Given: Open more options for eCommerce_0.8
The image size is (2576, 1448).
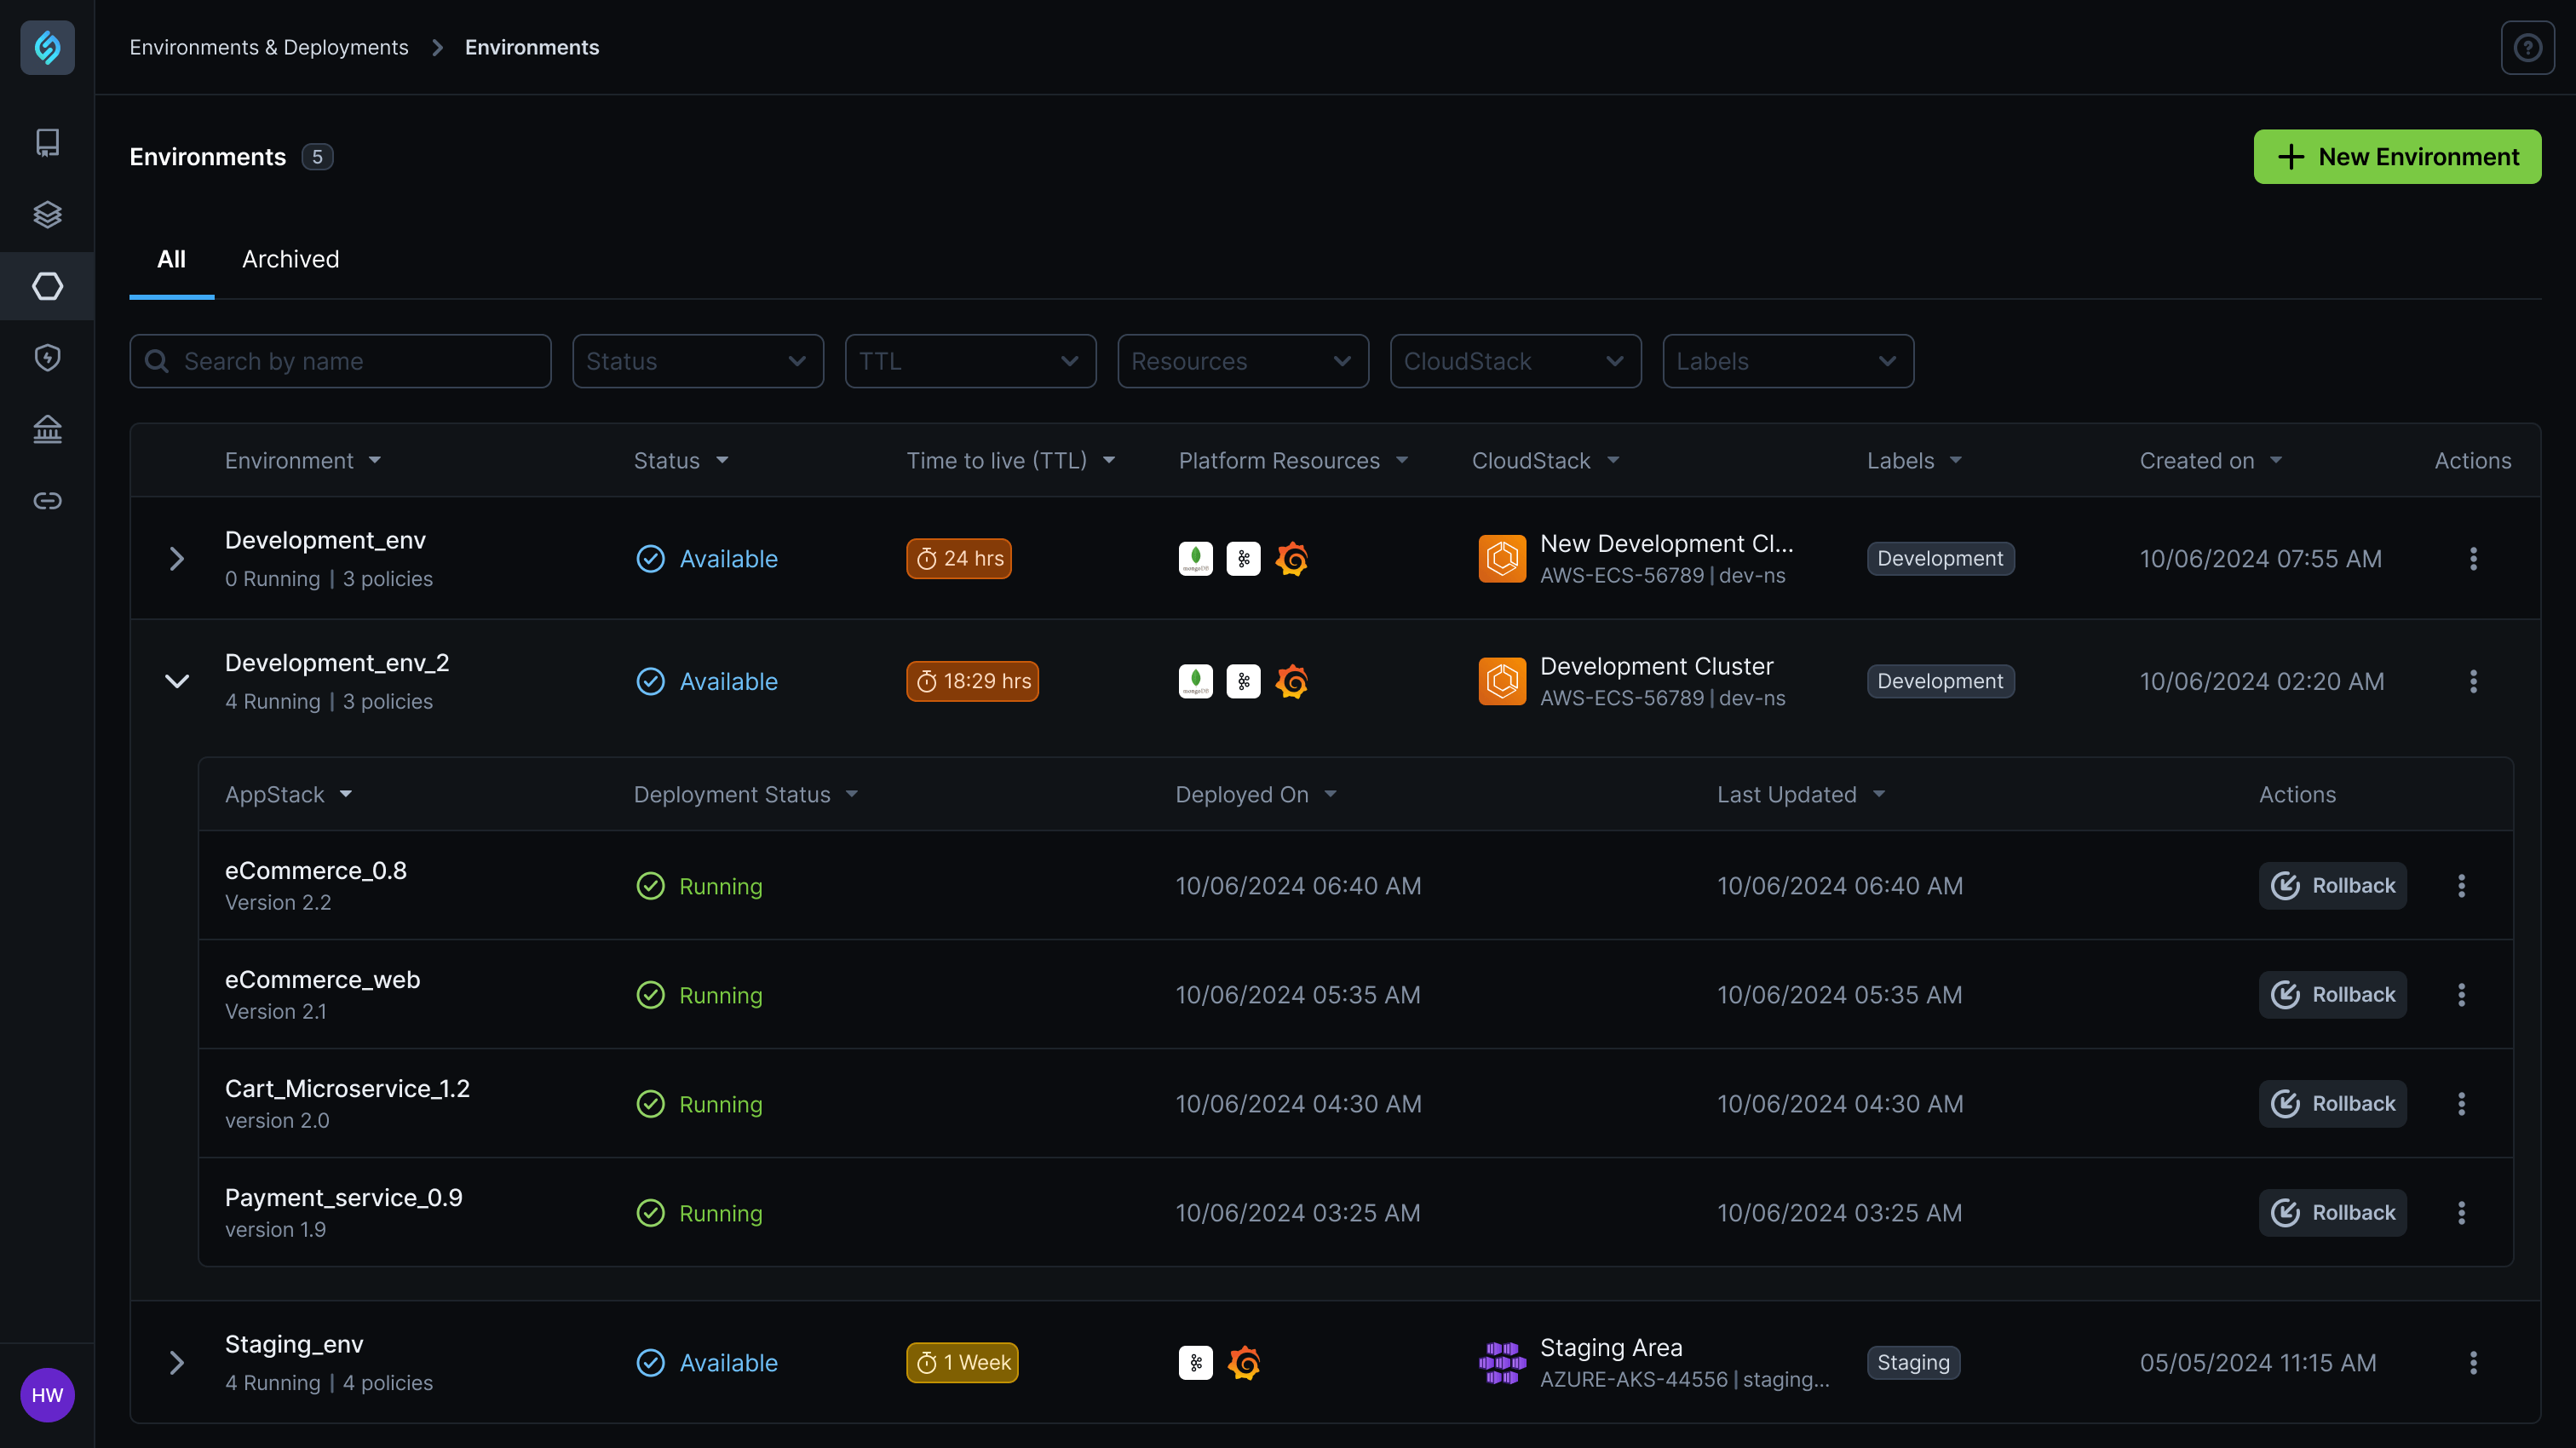Looking at the screenshot, I should (2461, 886).
